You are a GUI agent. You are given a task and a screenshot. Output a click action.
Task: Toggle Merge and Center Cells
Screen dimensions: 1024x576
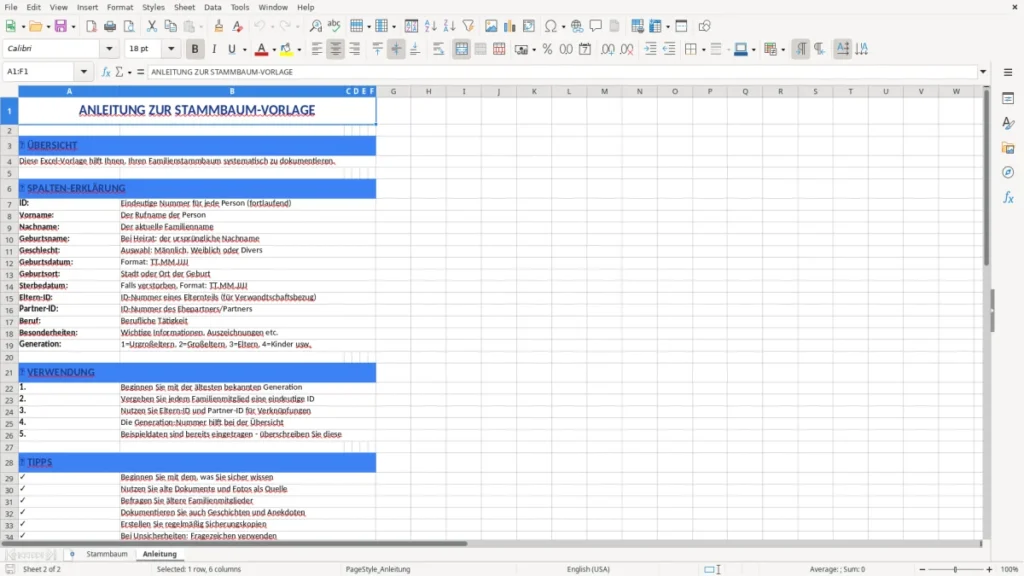(x=461, y=49)
